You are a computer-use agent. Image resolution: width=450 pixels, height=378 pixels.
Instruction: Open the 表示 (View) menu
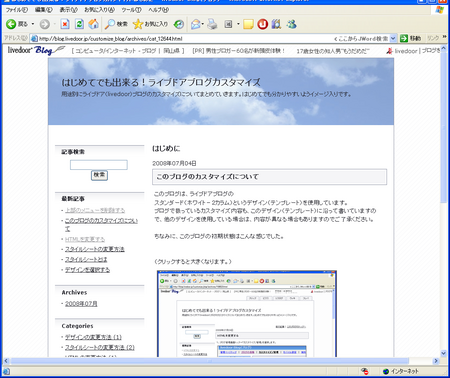[x=68, y=10]
